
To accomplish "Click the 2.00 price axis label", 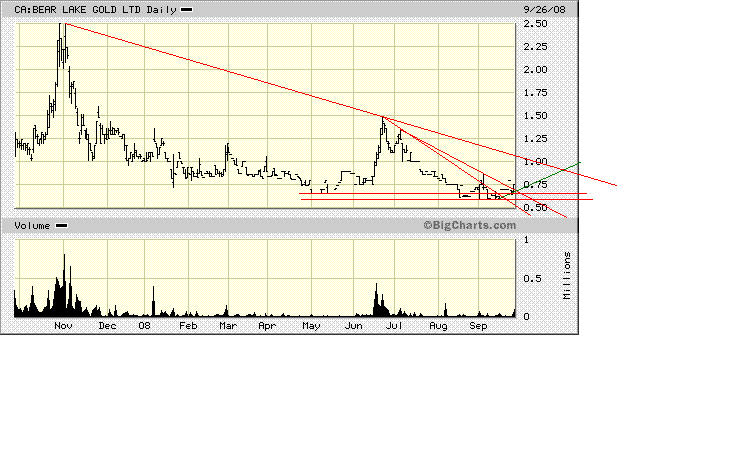I will pyautogui.click(x=536, y=70).
